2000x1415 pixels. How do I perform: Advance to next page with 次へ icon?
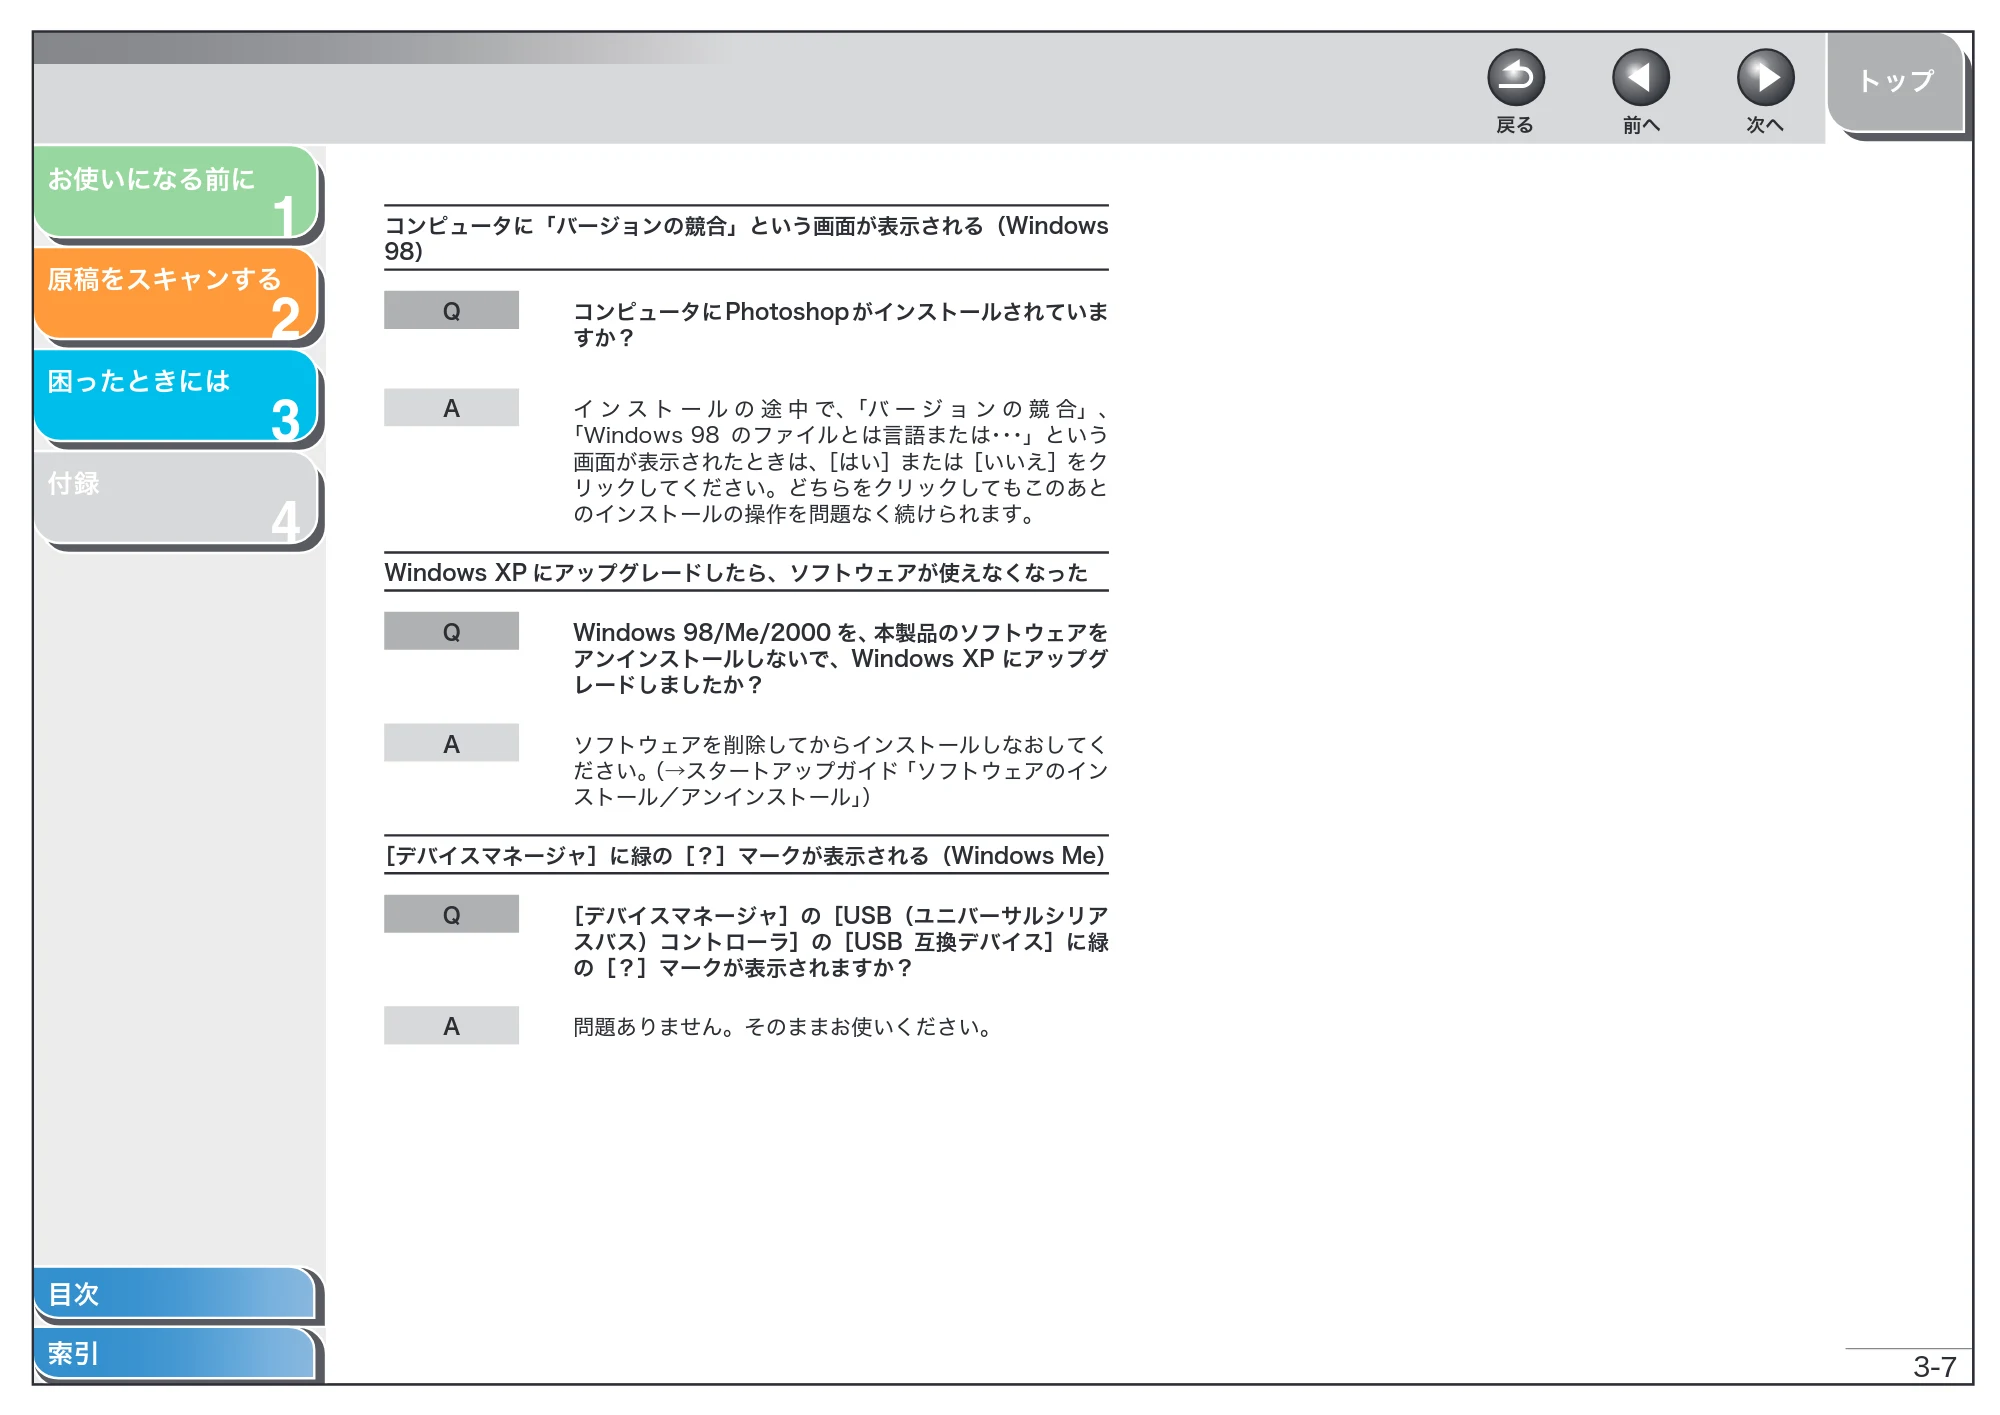[x=1765, y=77]
